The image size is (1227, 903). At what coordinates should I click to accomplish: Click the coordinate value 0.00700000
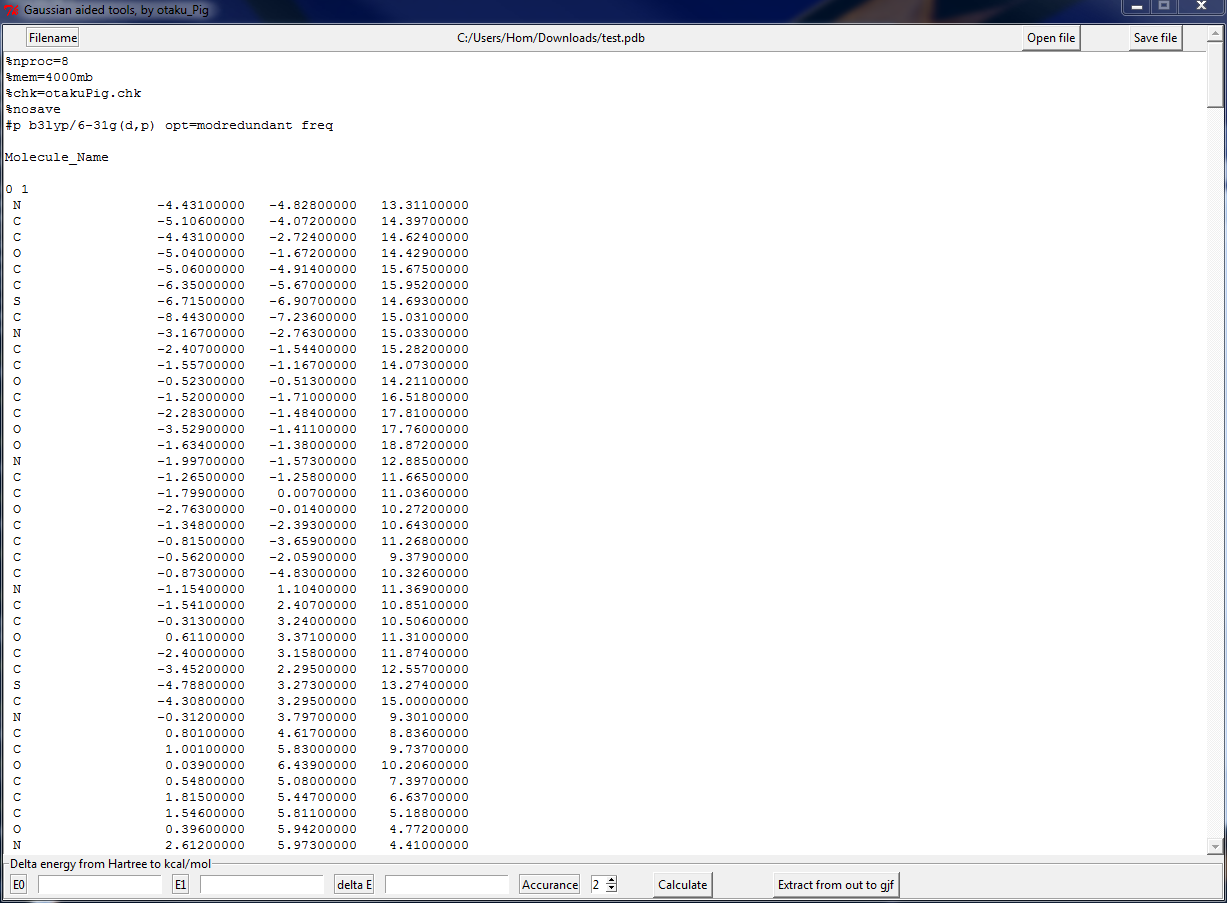click(x=316, y=493)
